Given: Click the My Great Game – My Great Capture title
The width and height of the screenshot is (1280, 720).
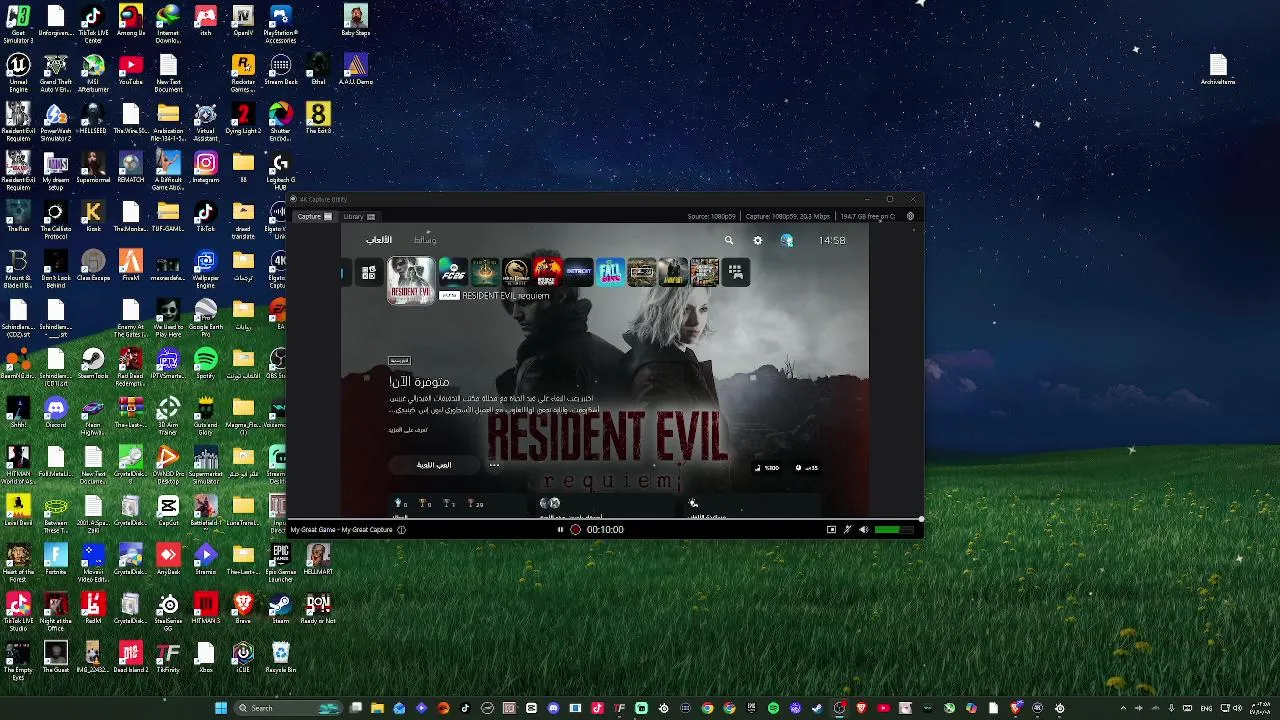Looking at the screenshot, I should pos(341,530).
